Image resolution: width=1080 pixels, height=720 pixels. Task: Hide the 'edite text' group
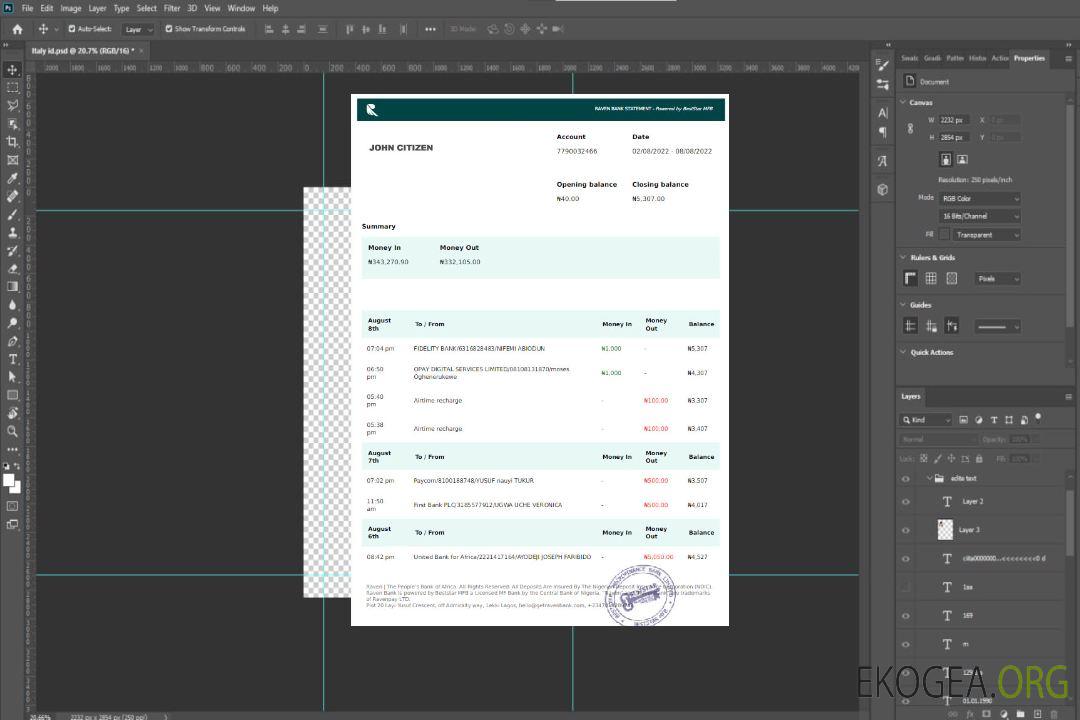click(906, 479)
